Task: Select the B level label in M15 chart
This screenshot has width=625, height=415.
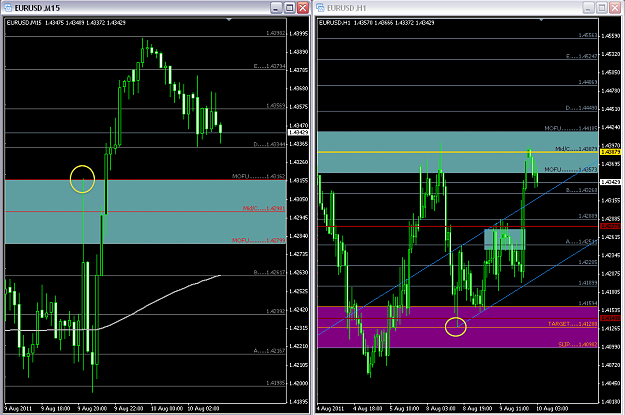Action: click(269, 272)
